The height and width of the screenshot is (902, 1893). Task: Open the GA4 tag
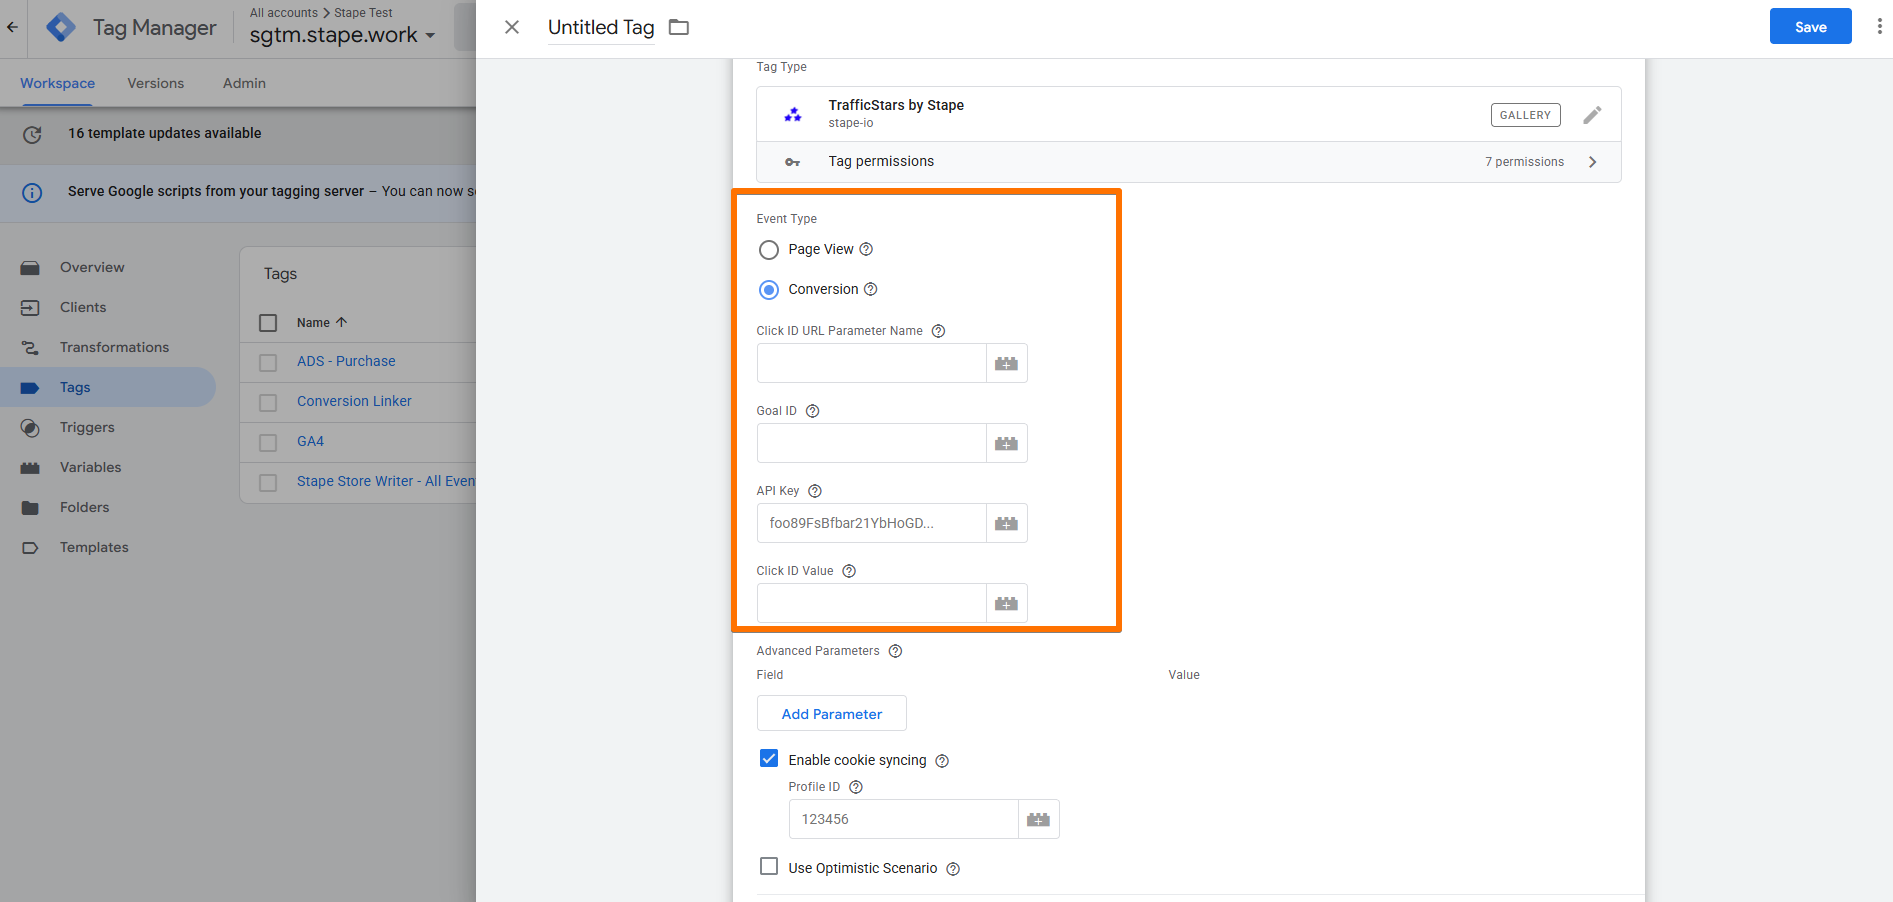pyautogui.click(x=310, y=441)
